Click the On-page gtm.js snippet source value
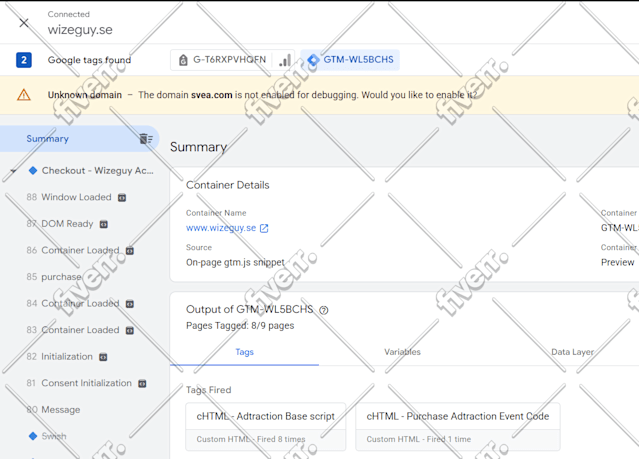 [235, 263]
